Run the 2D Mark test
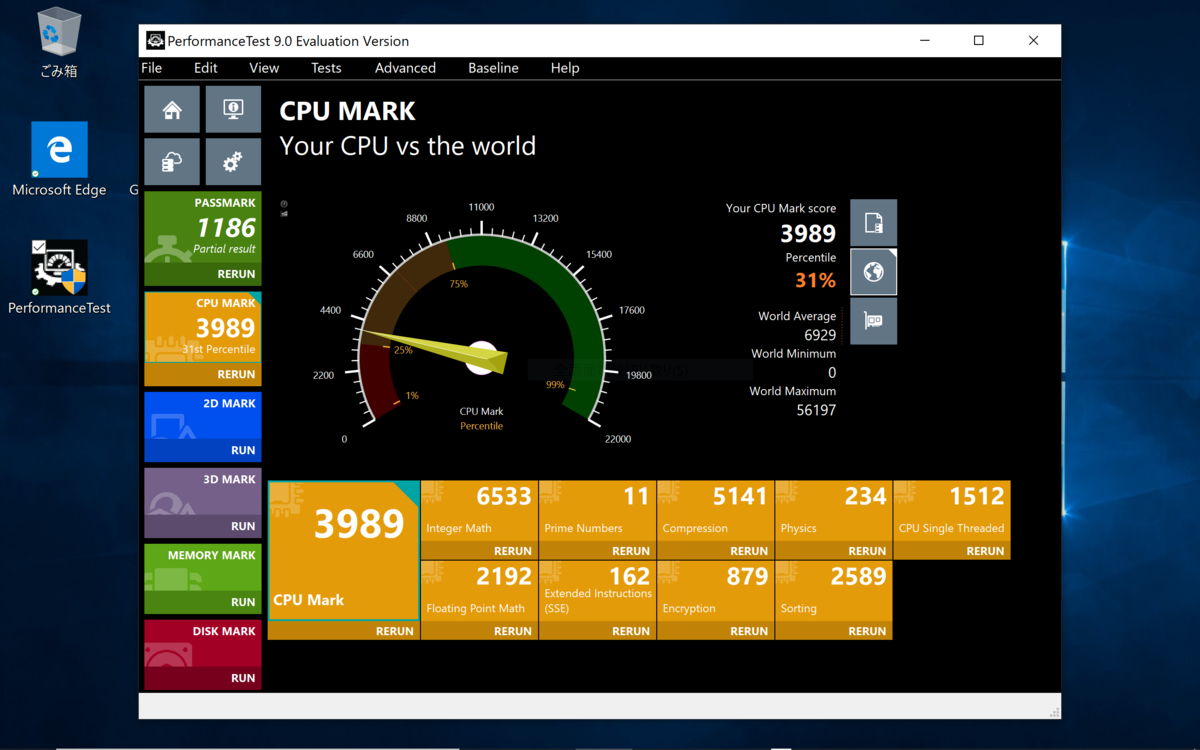 (x=243, y=450)
